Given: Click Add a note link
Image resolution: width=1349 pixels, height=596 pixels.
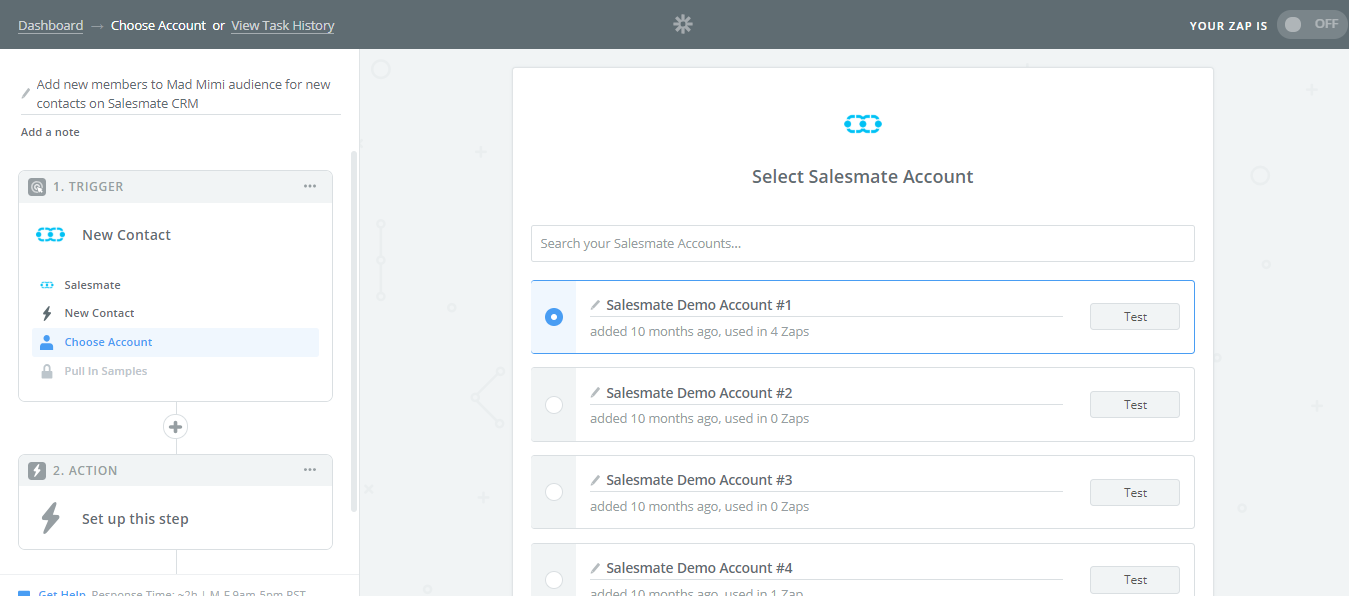Looking at the screenshot, I should click(50, 132).
